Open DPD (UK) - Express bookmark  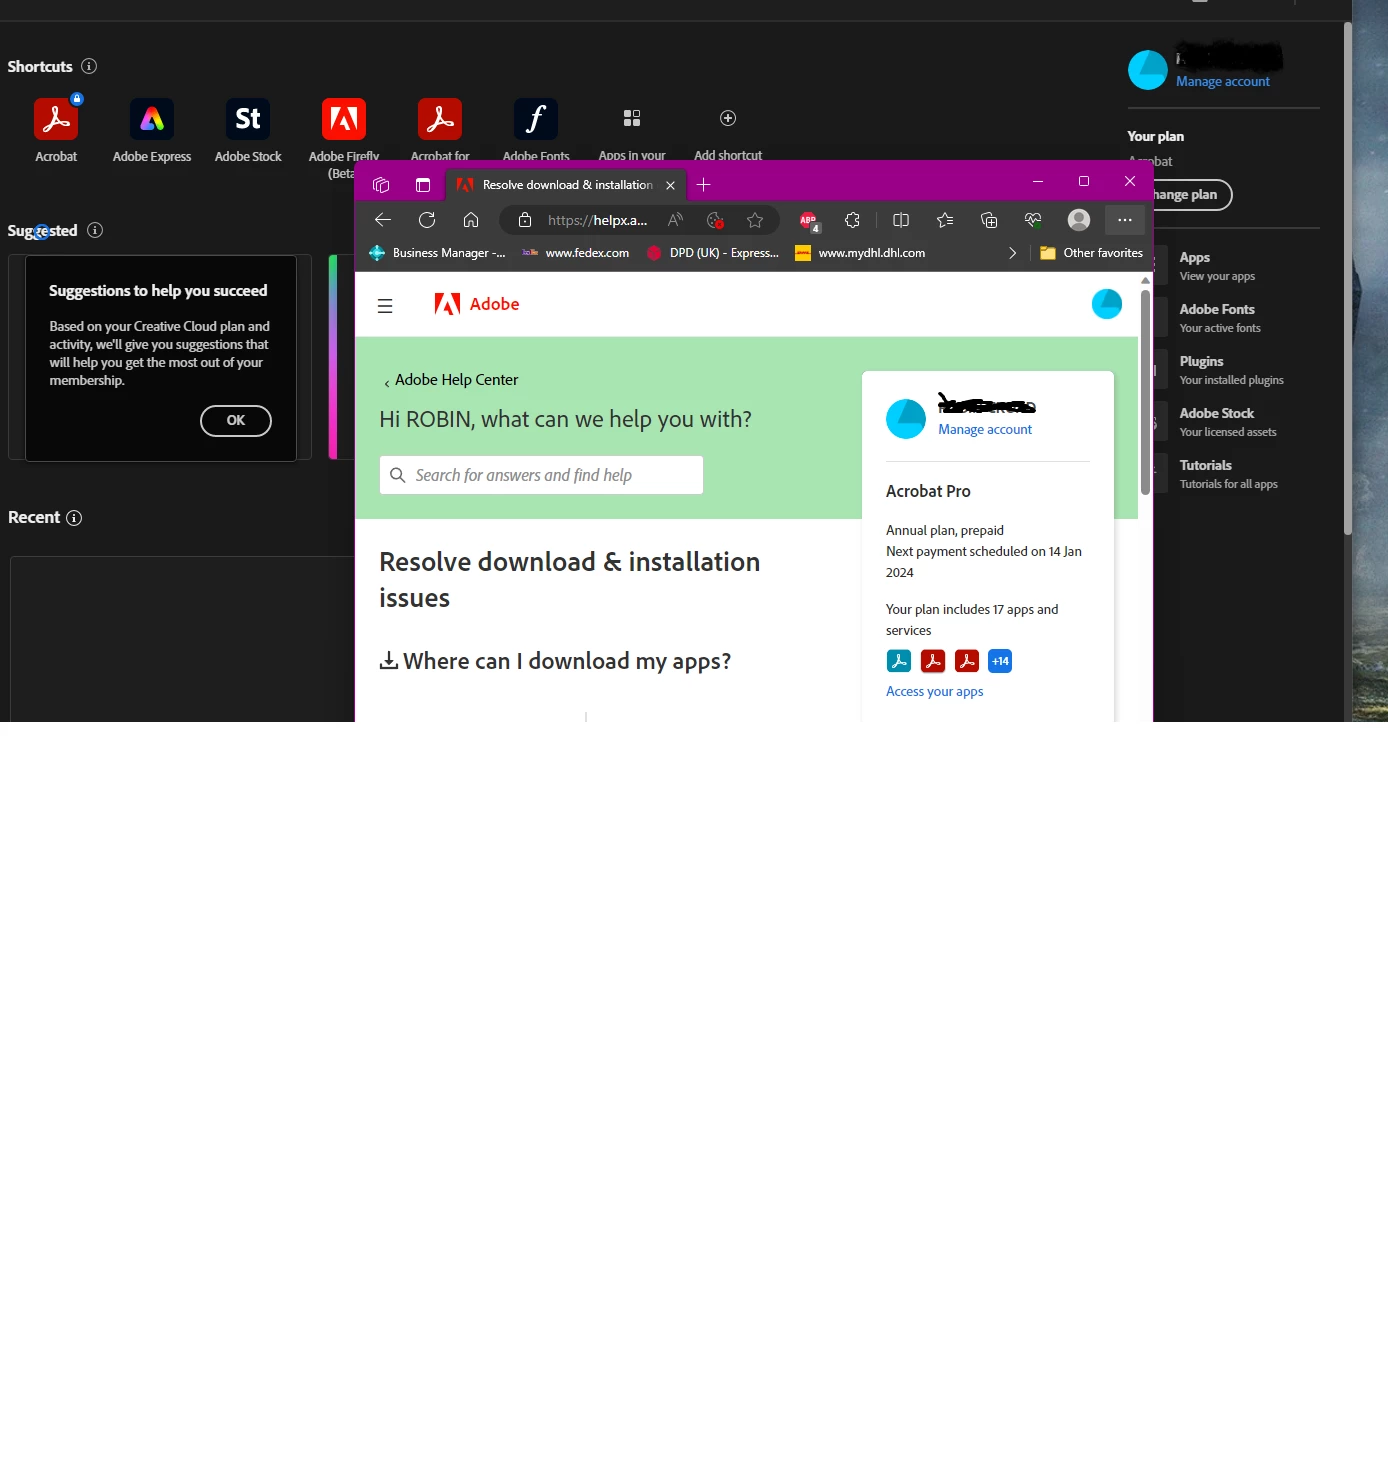tap(713, 253)
